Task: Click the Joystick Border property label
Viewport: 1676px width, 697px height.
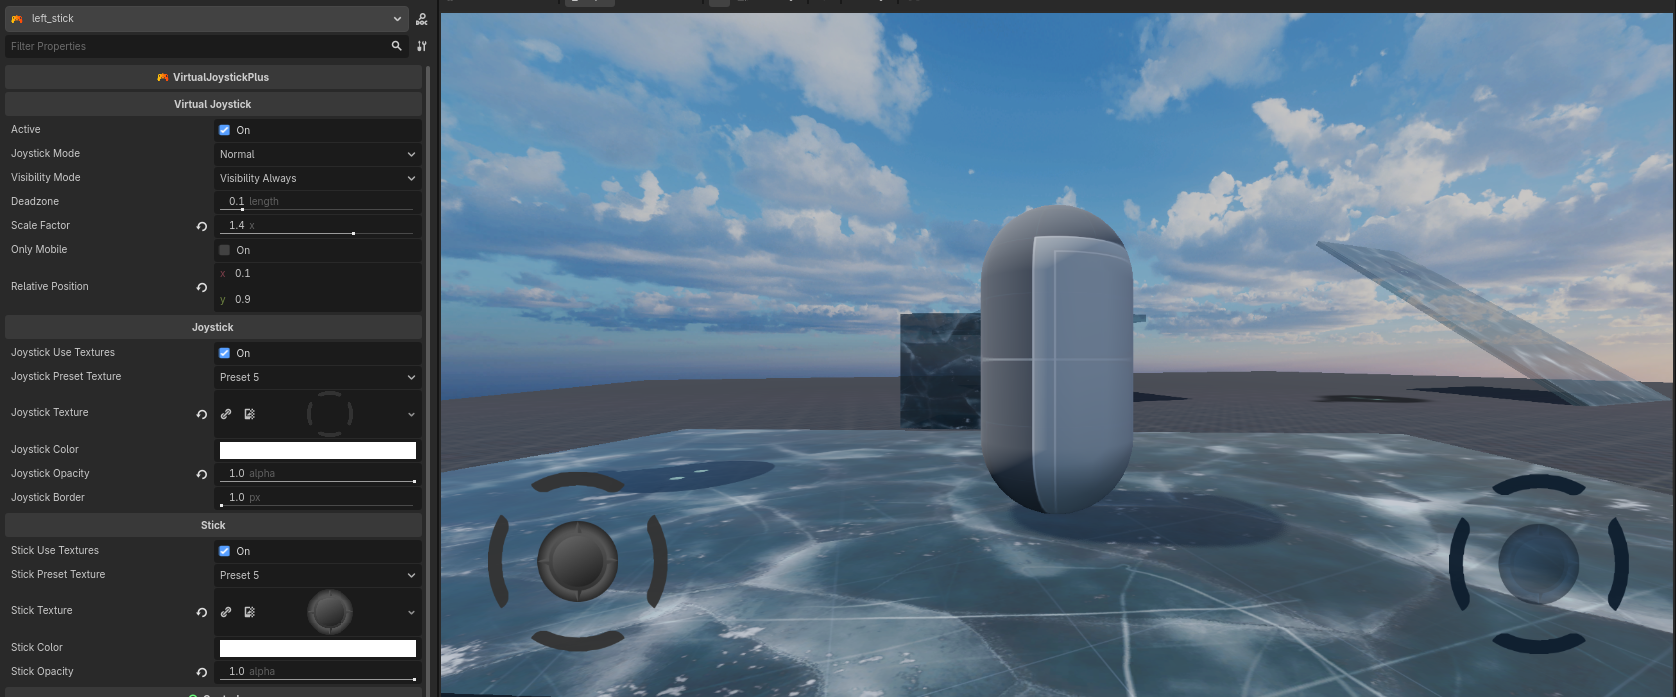Action: (48, 497)
